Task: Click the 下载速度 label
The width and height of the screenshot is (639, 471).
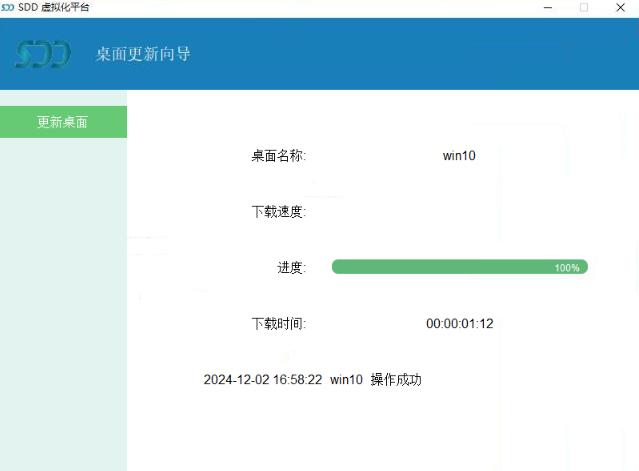Action: click(x=278, y=212)
